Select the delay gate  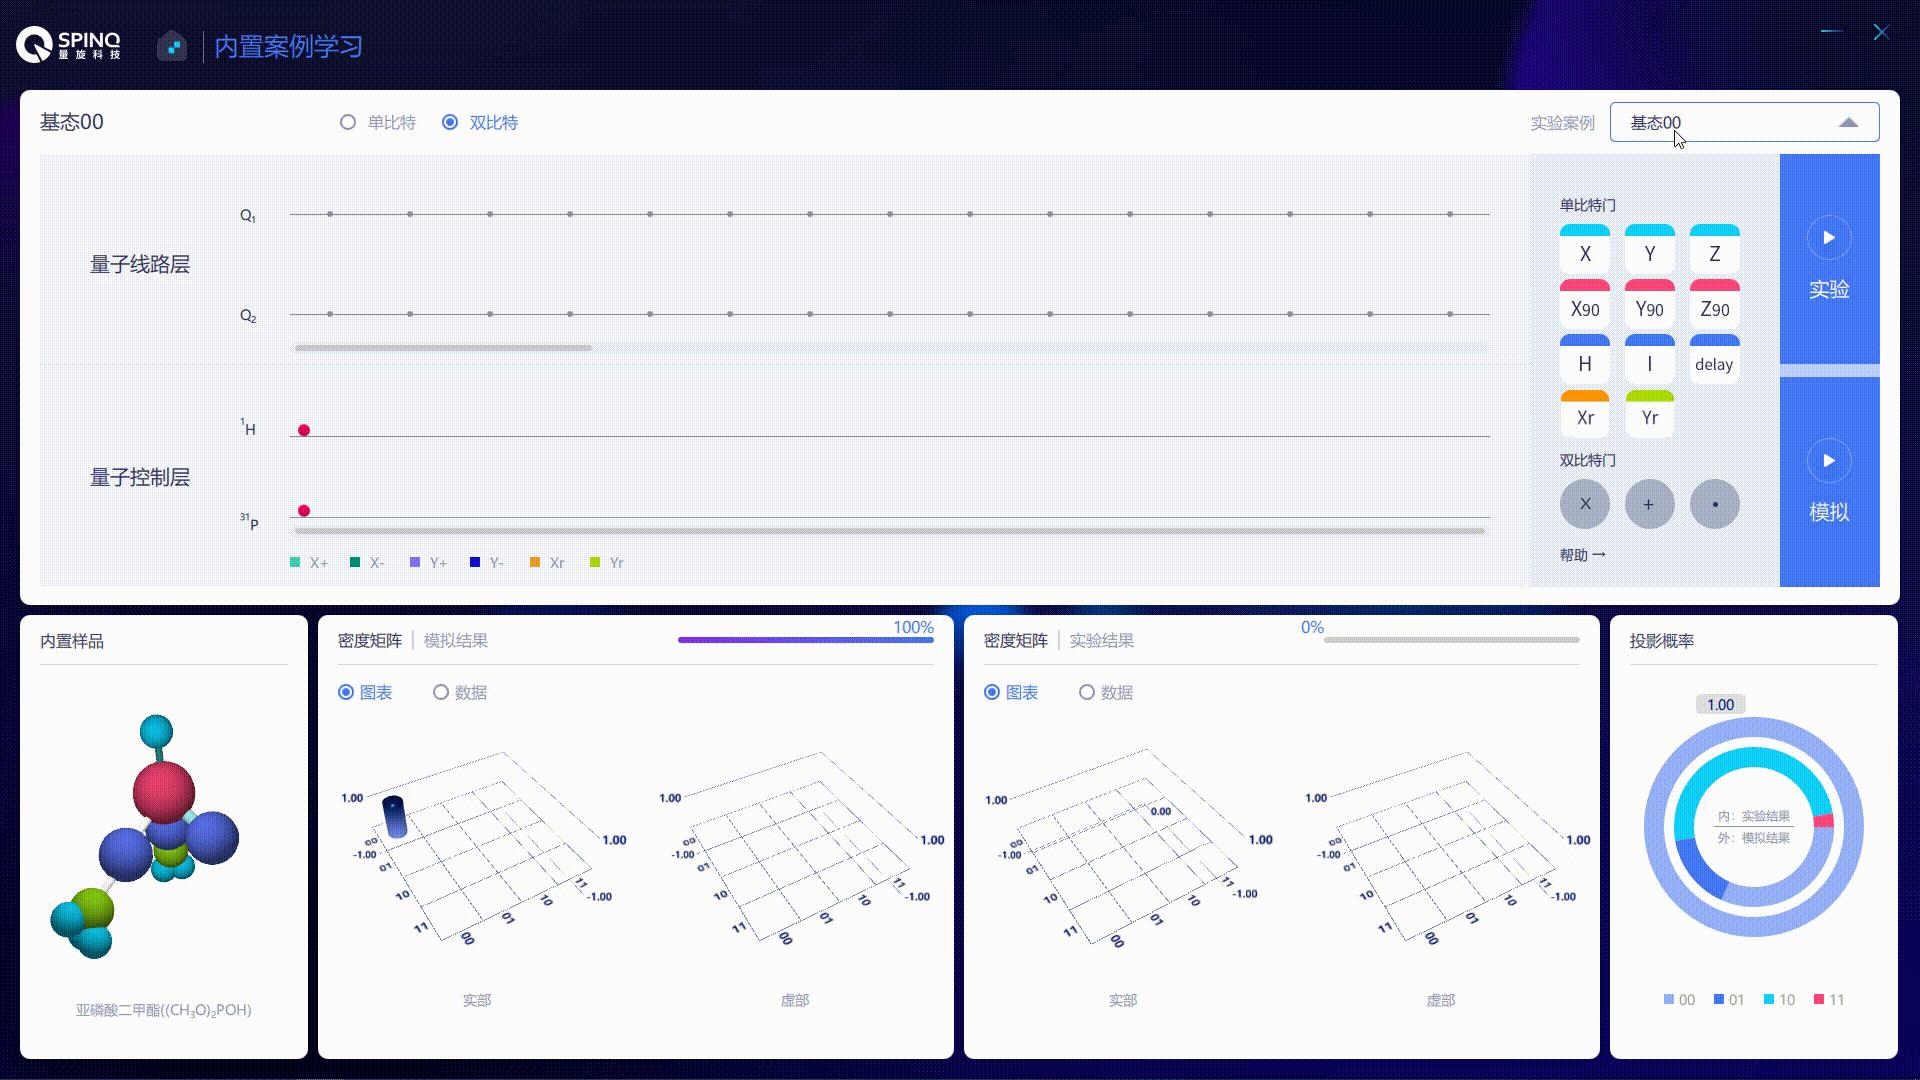point(1714,363)
